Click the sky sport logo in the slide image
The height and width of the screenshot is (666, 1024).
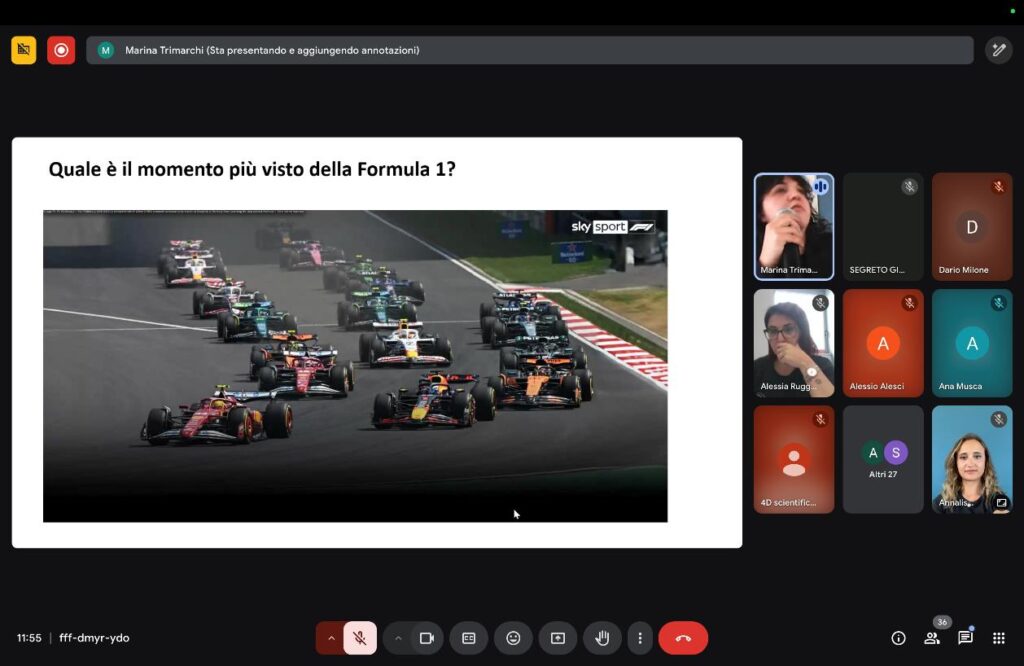[612, 227]
